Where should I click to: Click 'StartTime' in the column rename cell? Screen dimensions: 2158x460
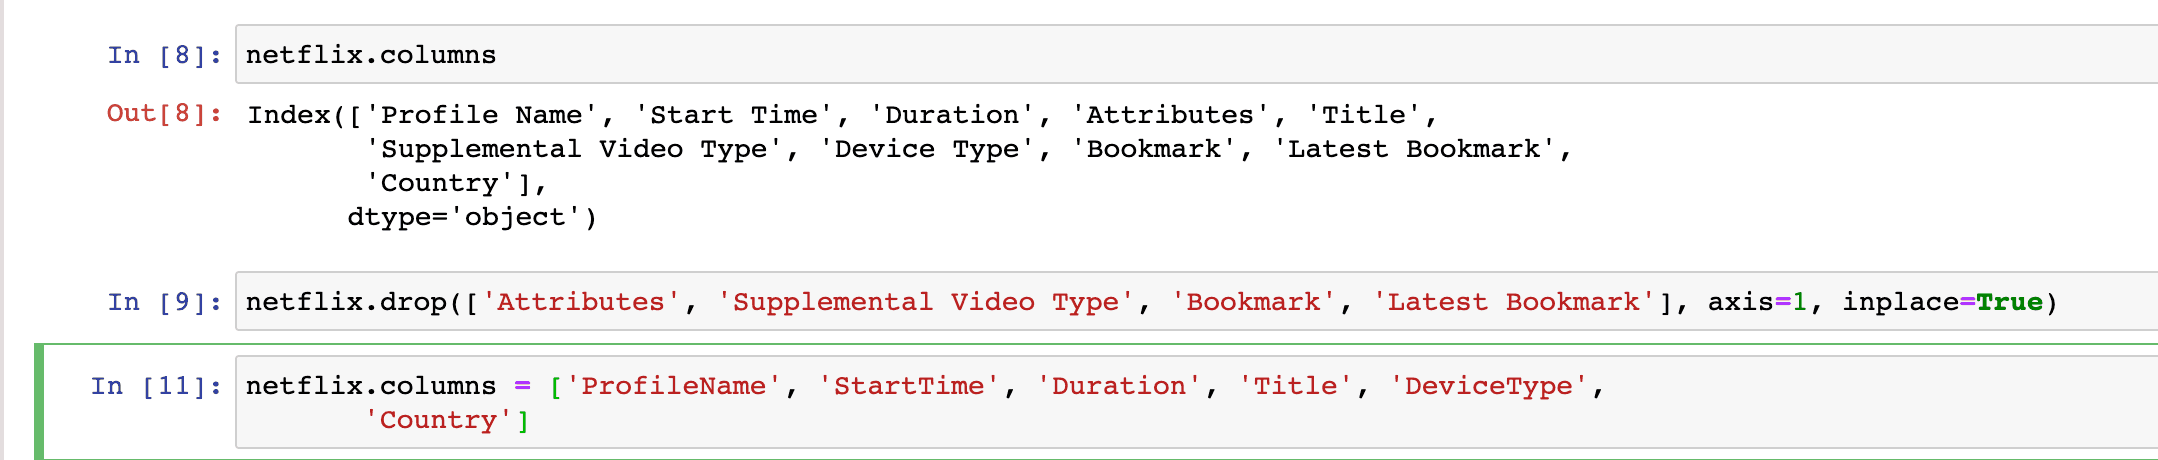pyautogui.click(x=908, y=386)
